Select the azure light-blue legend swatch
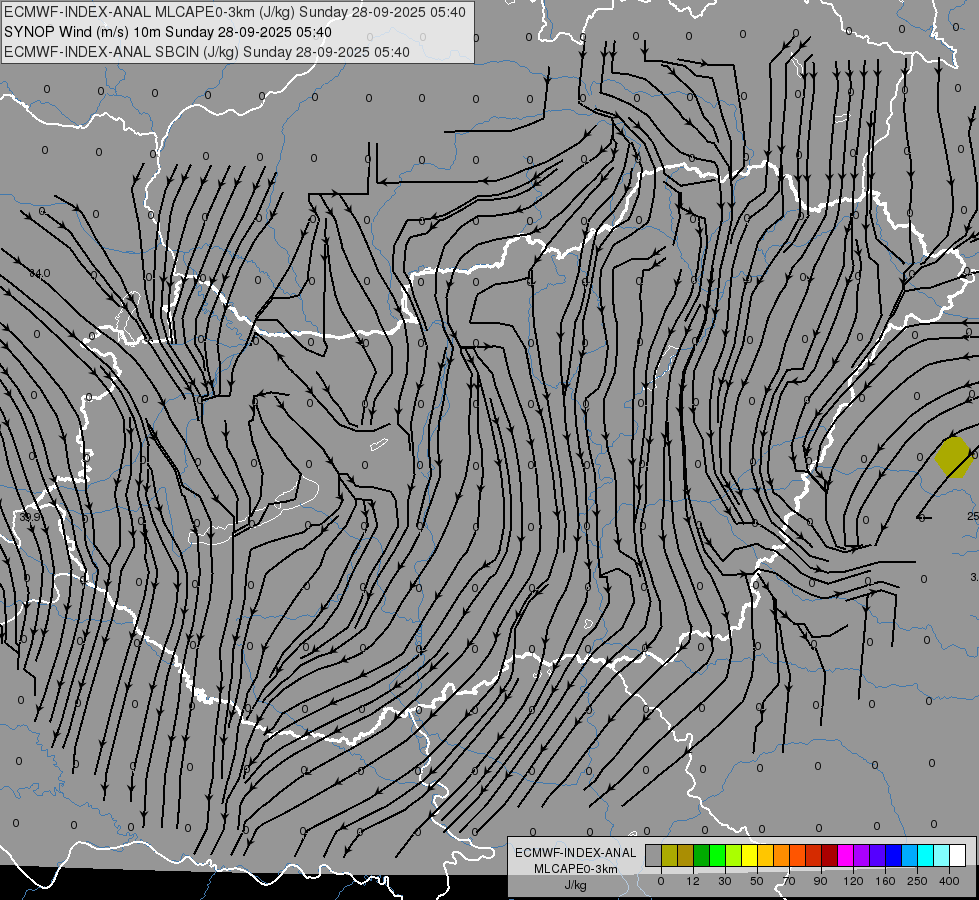The image size is (979, 900). pyautogui.click(x=910, y=855)
